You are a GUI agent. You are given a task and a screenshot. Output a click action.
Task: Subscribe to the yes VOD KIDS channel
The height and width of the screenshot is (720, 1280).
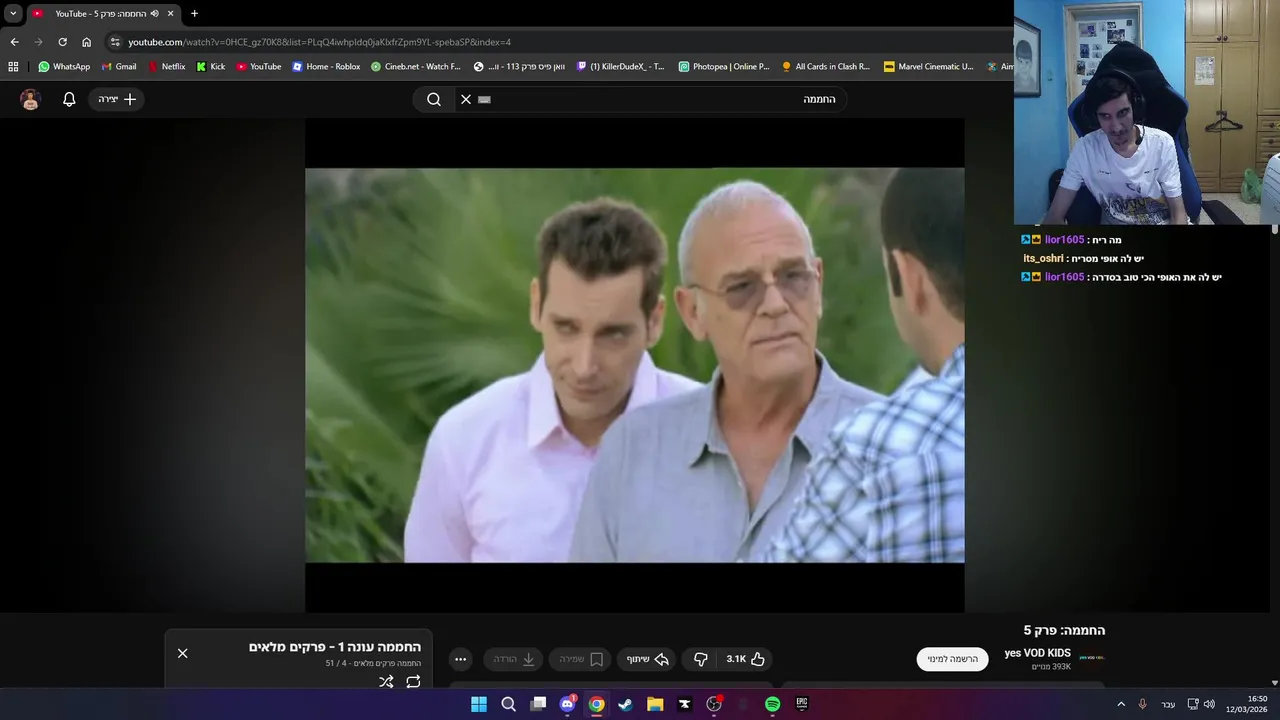[952, 659]
